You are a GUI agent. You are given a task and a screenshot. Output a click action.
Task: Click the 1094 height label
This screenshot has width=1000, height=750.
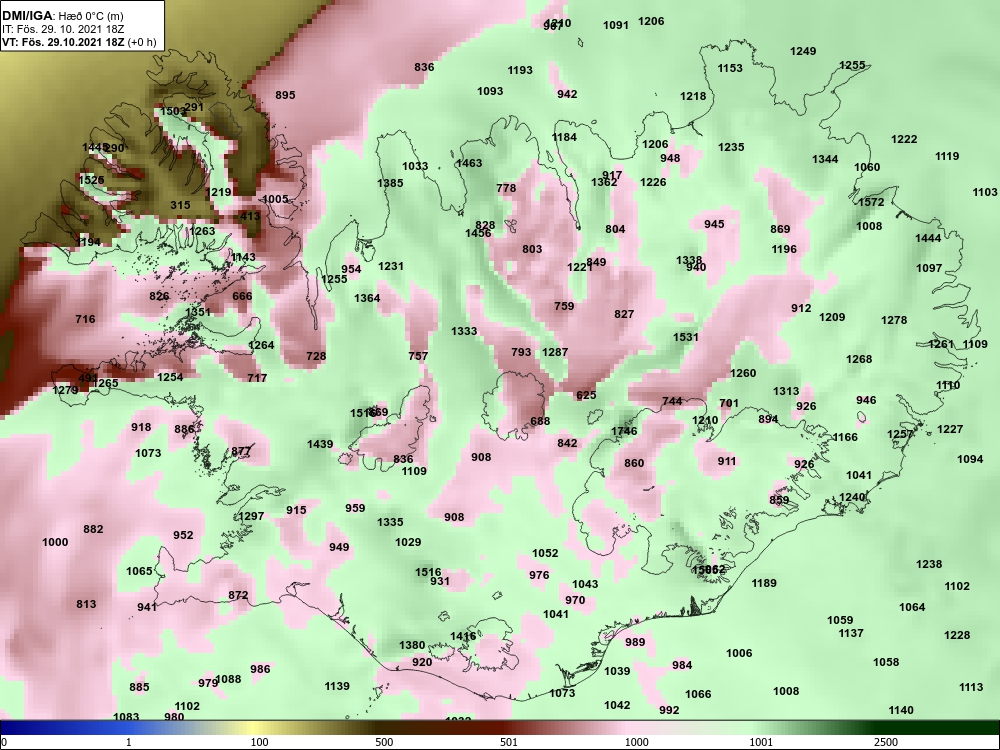point(970,460)
